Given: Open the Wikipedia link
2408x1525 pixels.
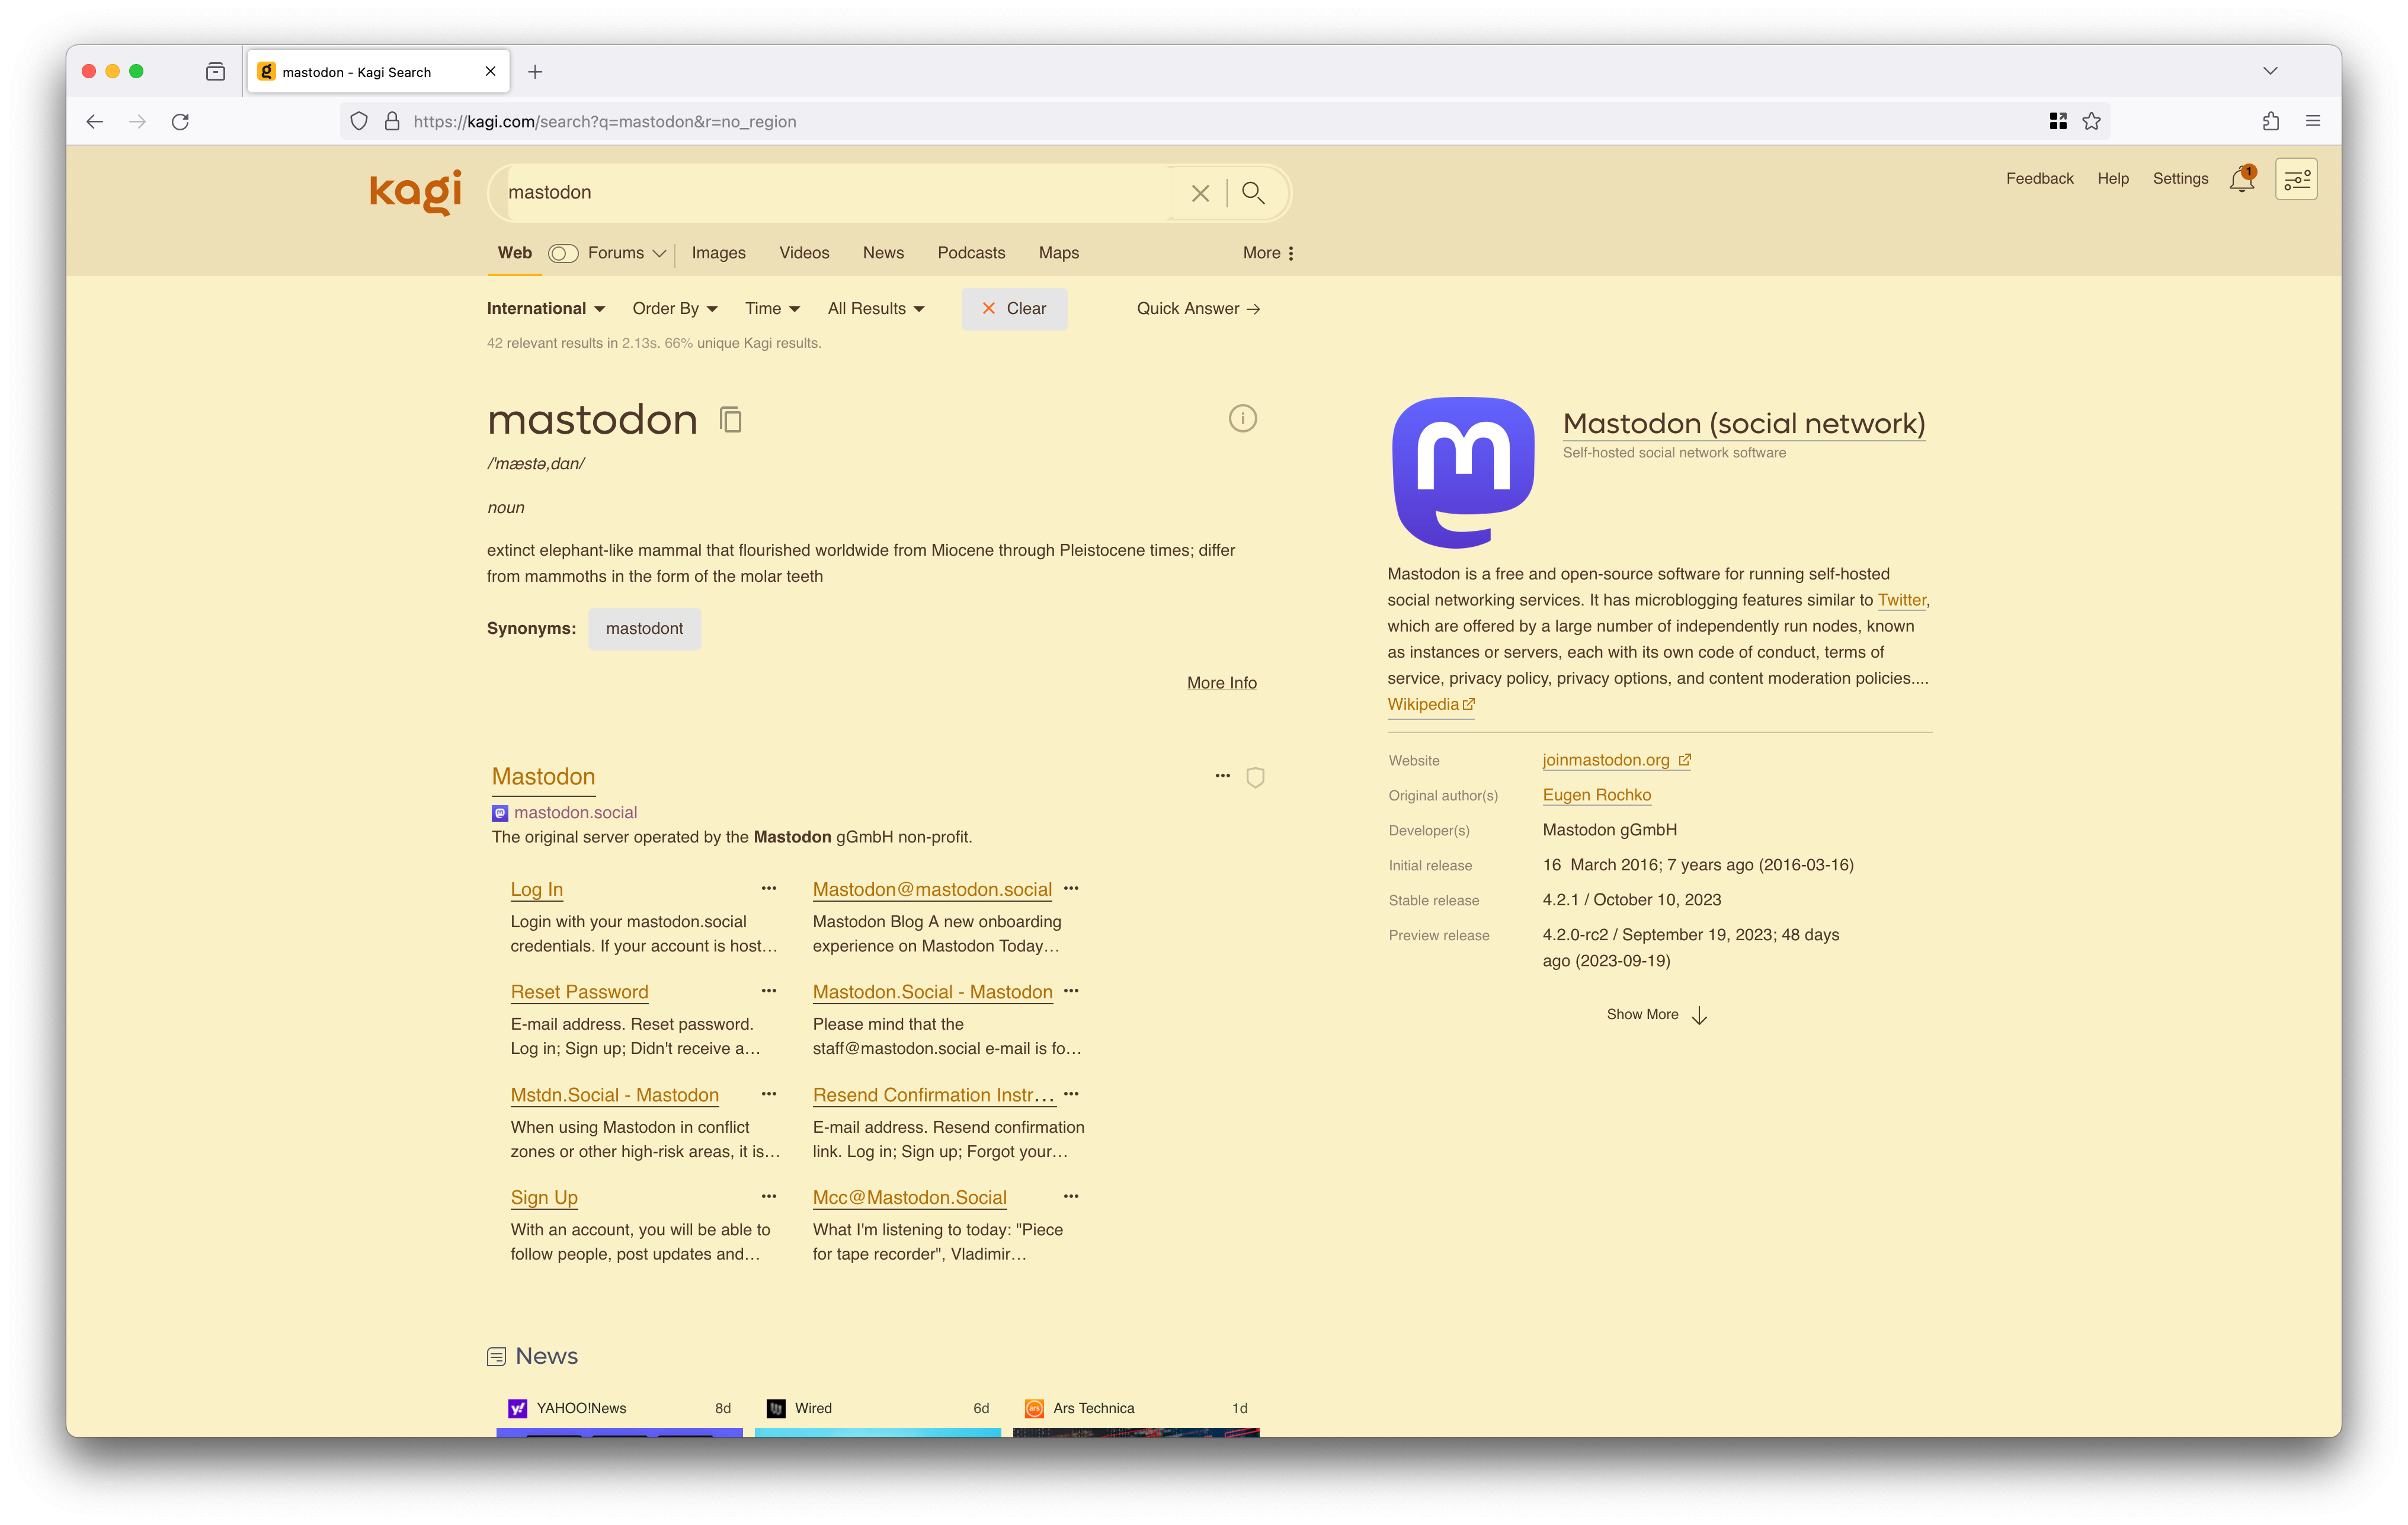Looking at the screenshot, I should pos(1431,705).
